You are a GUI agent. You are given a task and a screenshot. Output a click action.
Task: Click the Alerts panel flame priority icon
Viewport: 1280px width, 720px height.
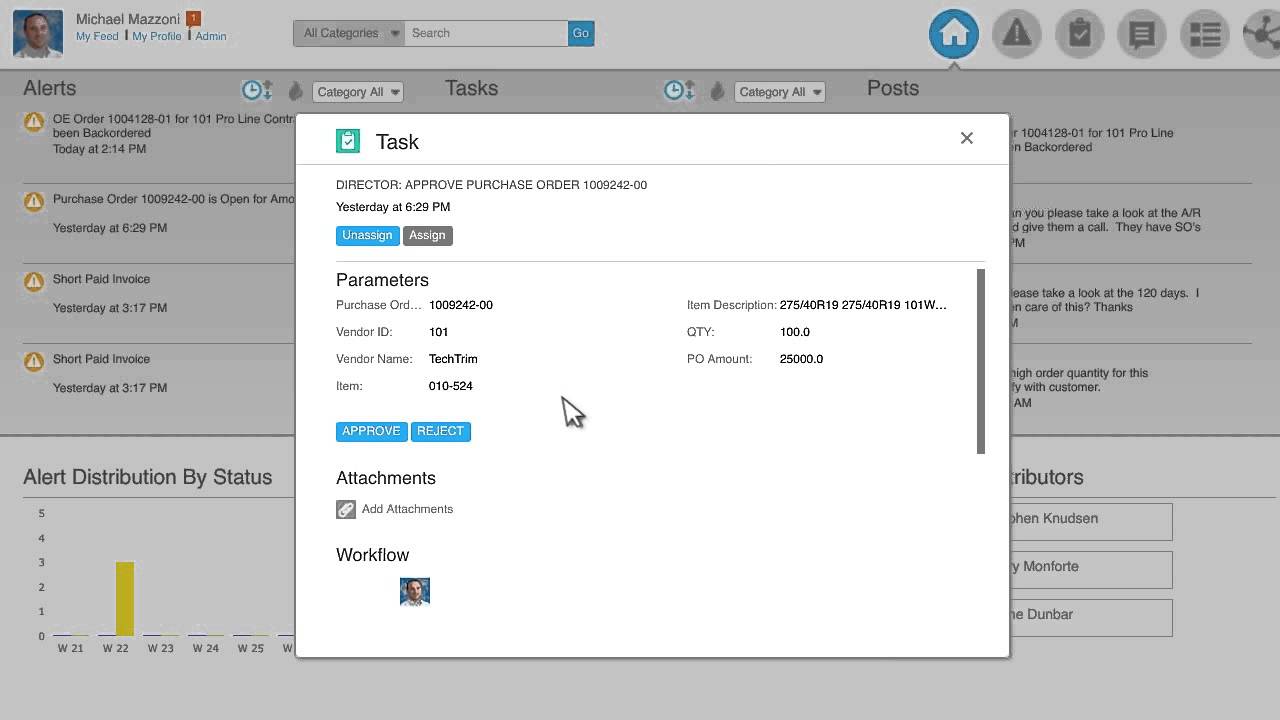[x=295, y=91]
